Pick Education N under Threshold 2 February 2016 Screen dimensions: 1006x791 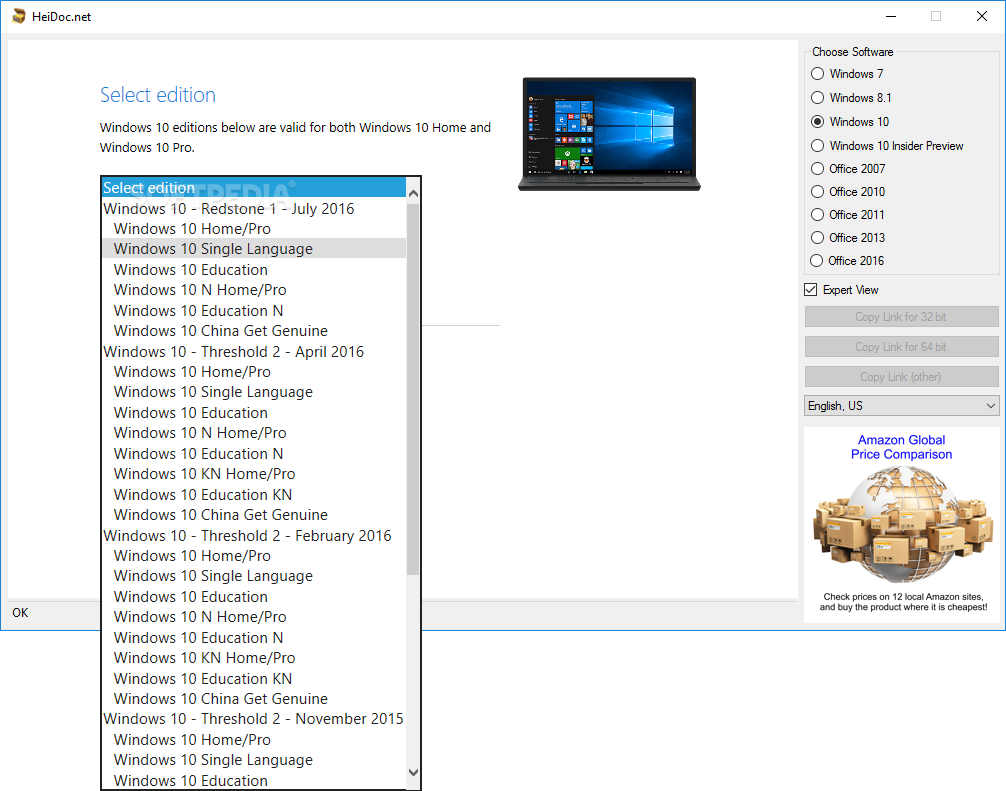[x=254, y=638]
